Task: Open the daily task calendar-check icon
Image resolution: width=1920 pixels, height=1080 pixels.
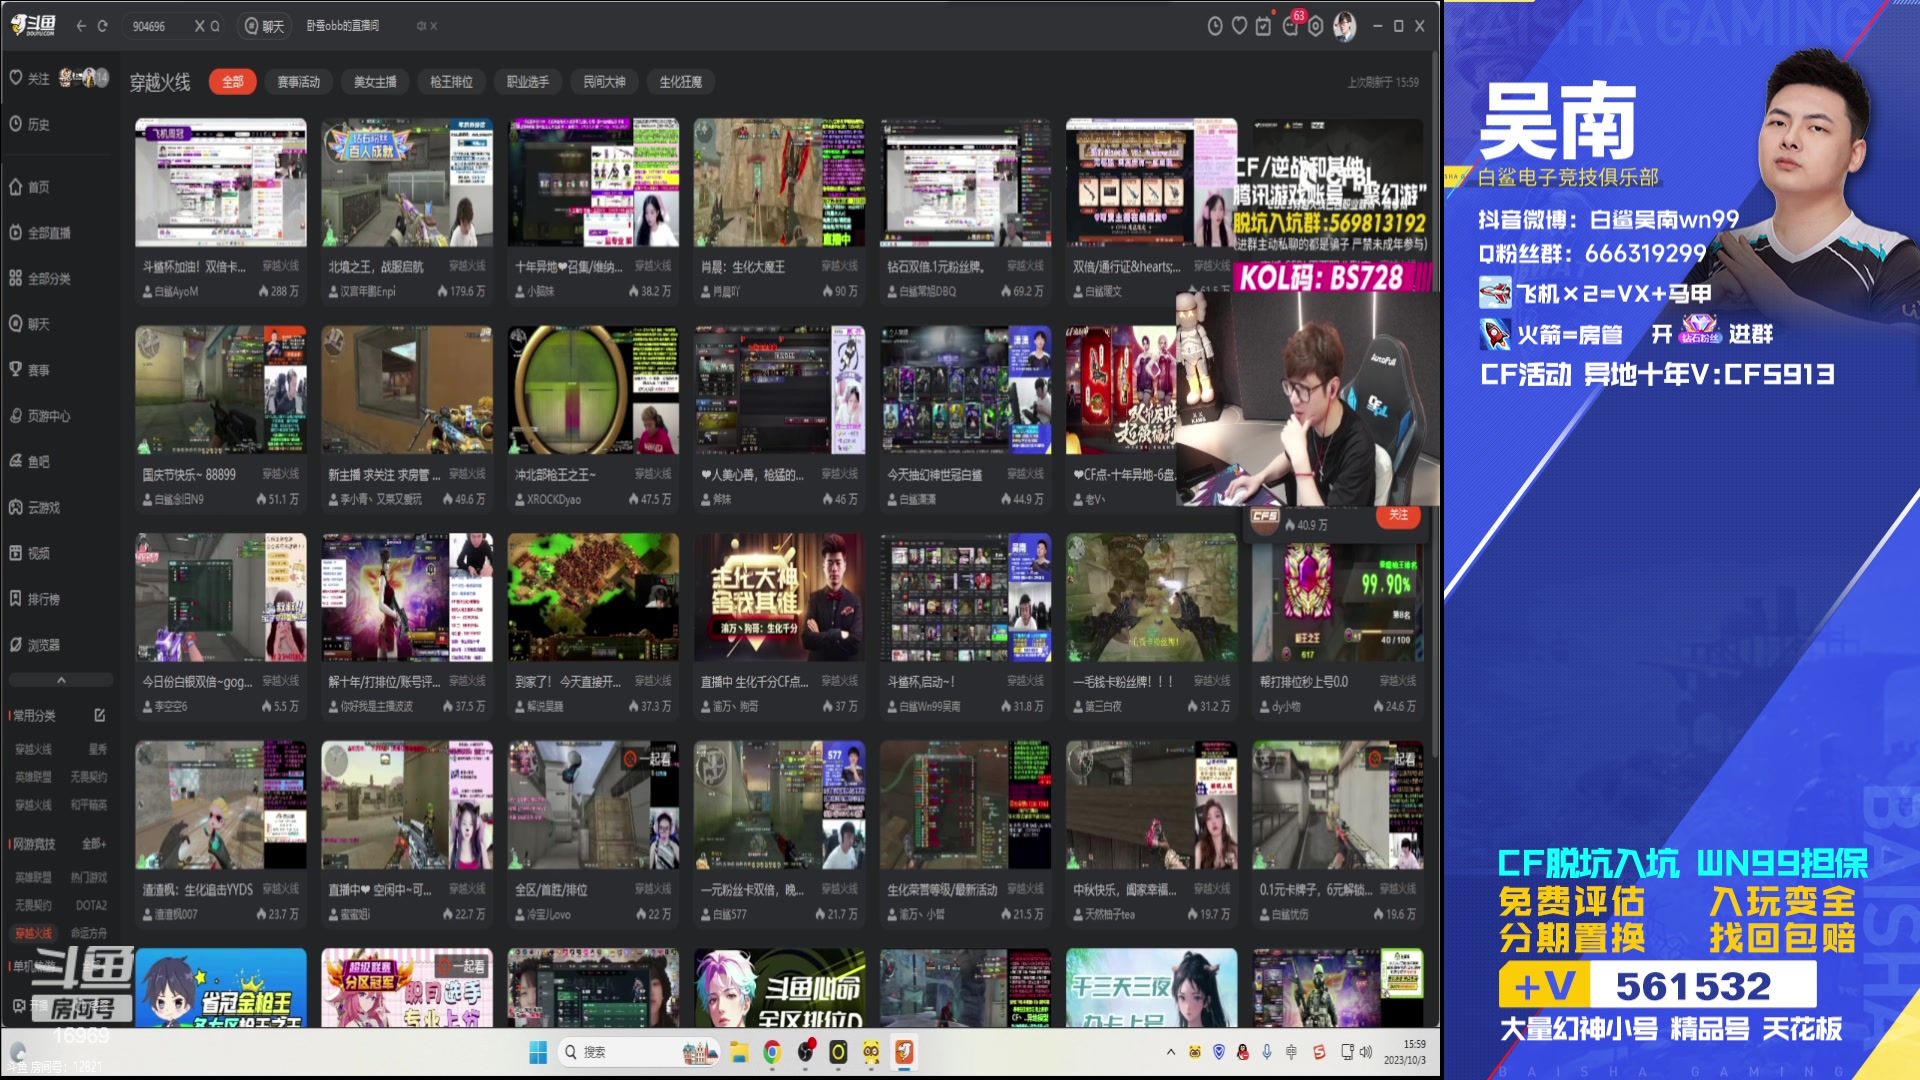Action: tap(1264, 26)
